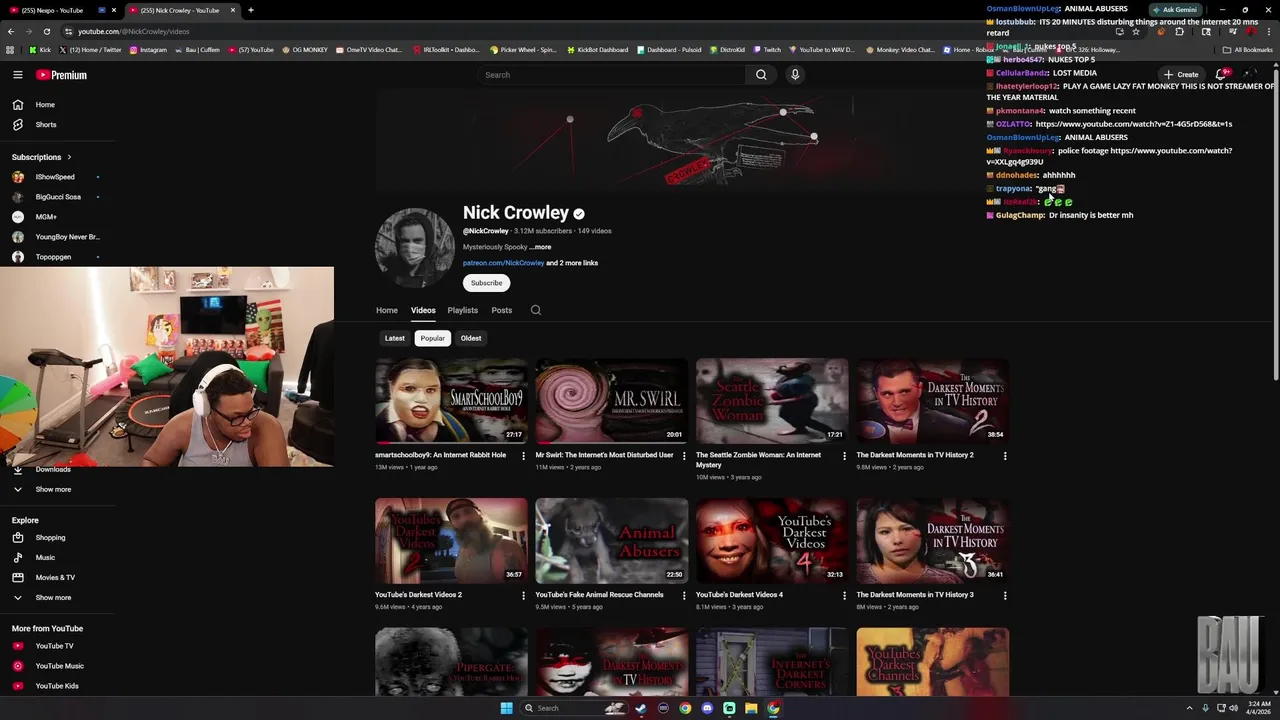This screenshot has height=720, width=1280.
Task: Open the KickBot Dashboard bookmark
Action: pos(597,49)
